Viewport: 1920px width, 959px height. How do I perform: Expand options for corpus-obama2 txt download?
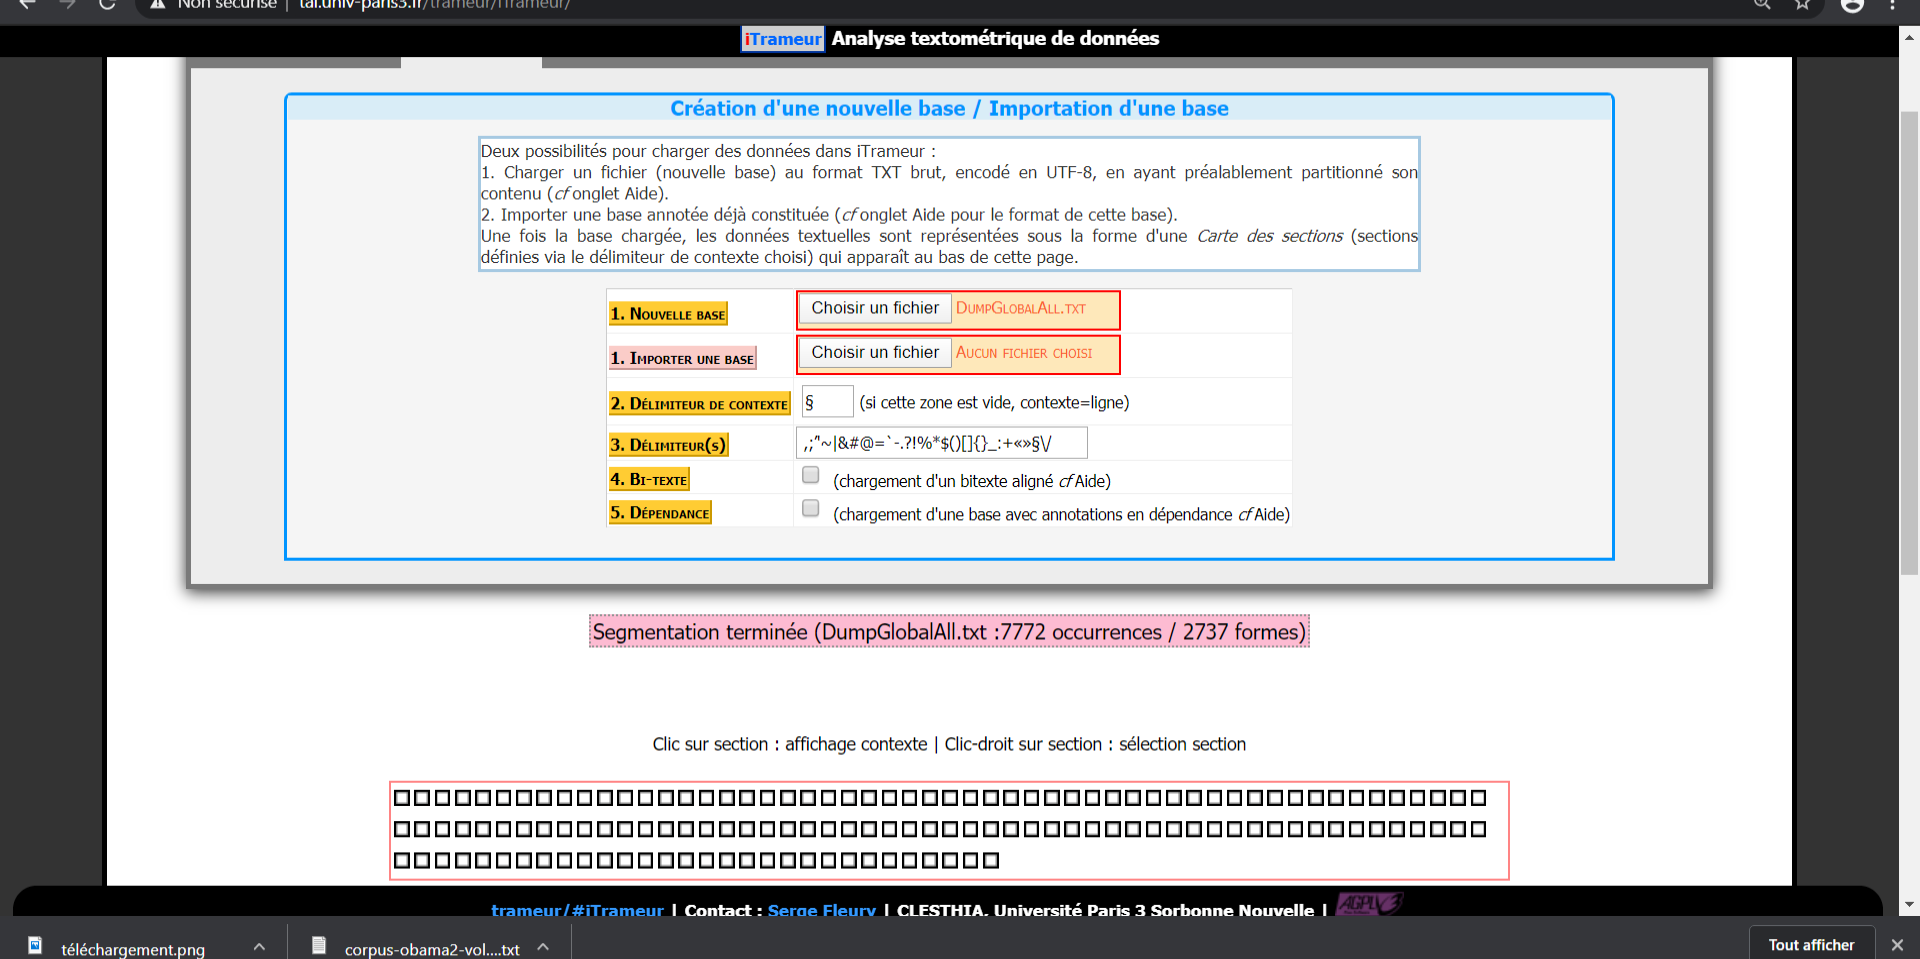coord(543,946)
